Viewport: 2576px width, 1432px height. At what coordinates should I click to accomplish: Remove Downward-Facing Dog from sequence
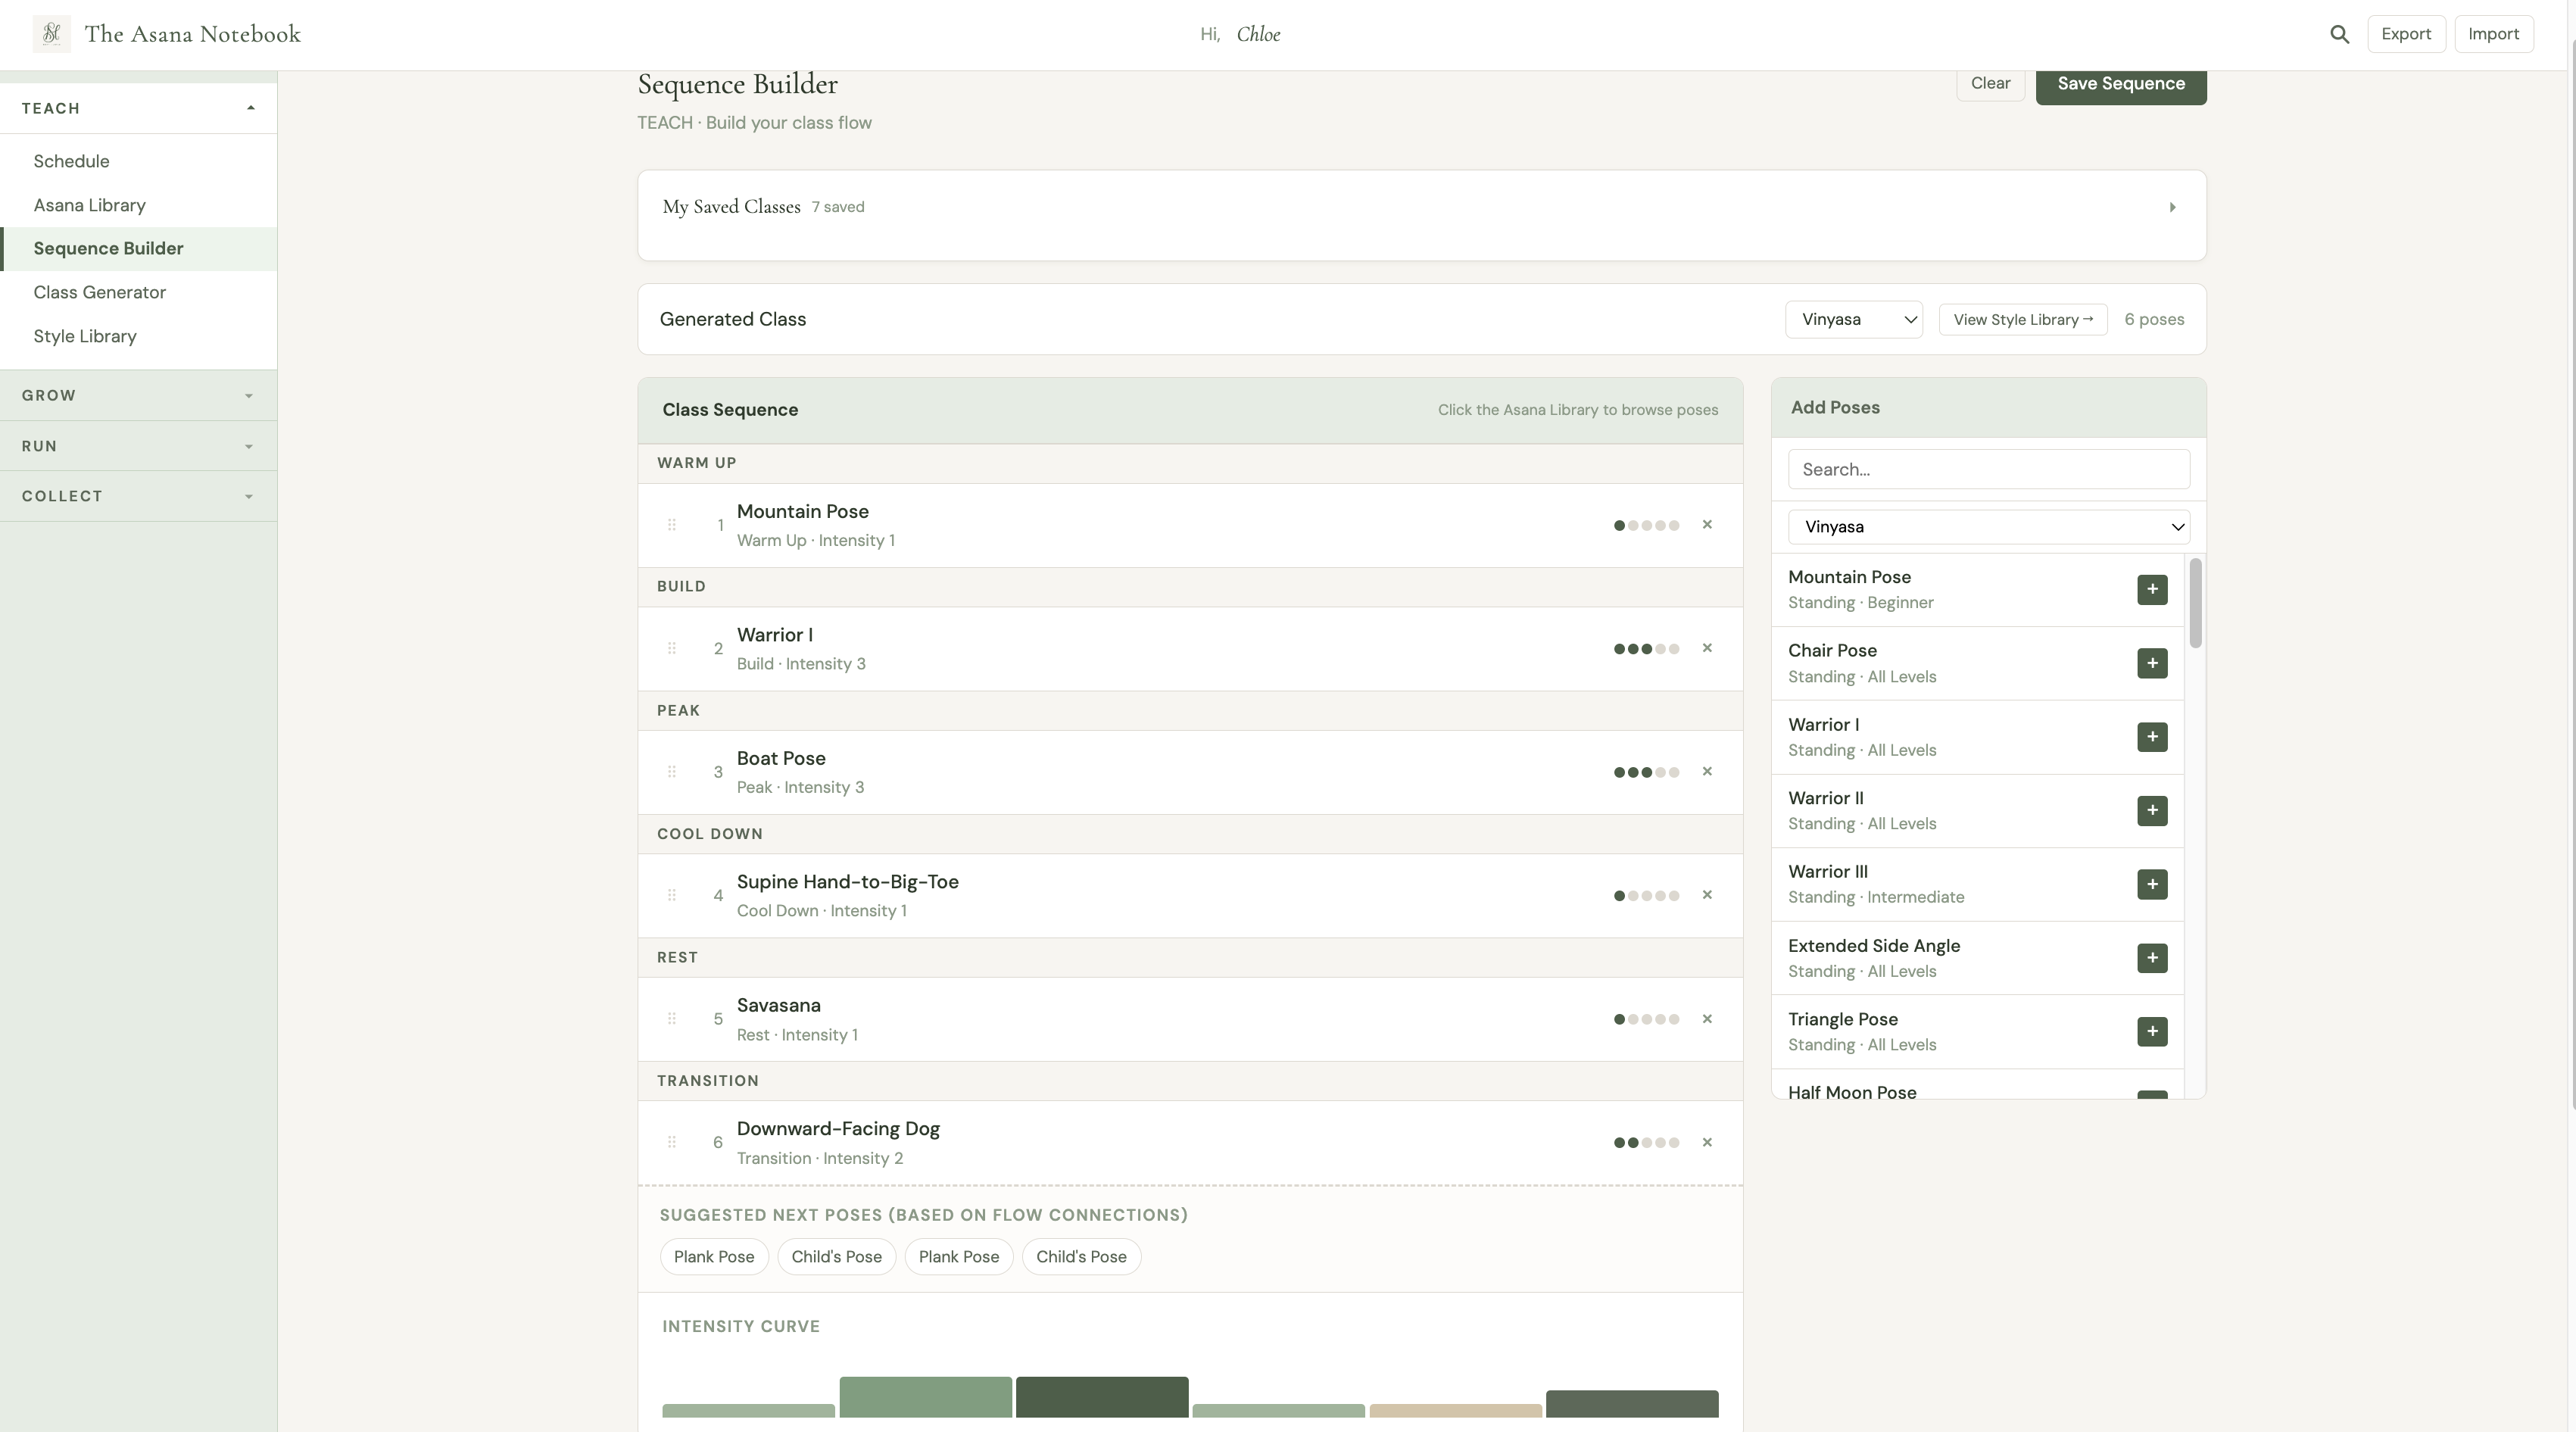tap(1707, 1142)
